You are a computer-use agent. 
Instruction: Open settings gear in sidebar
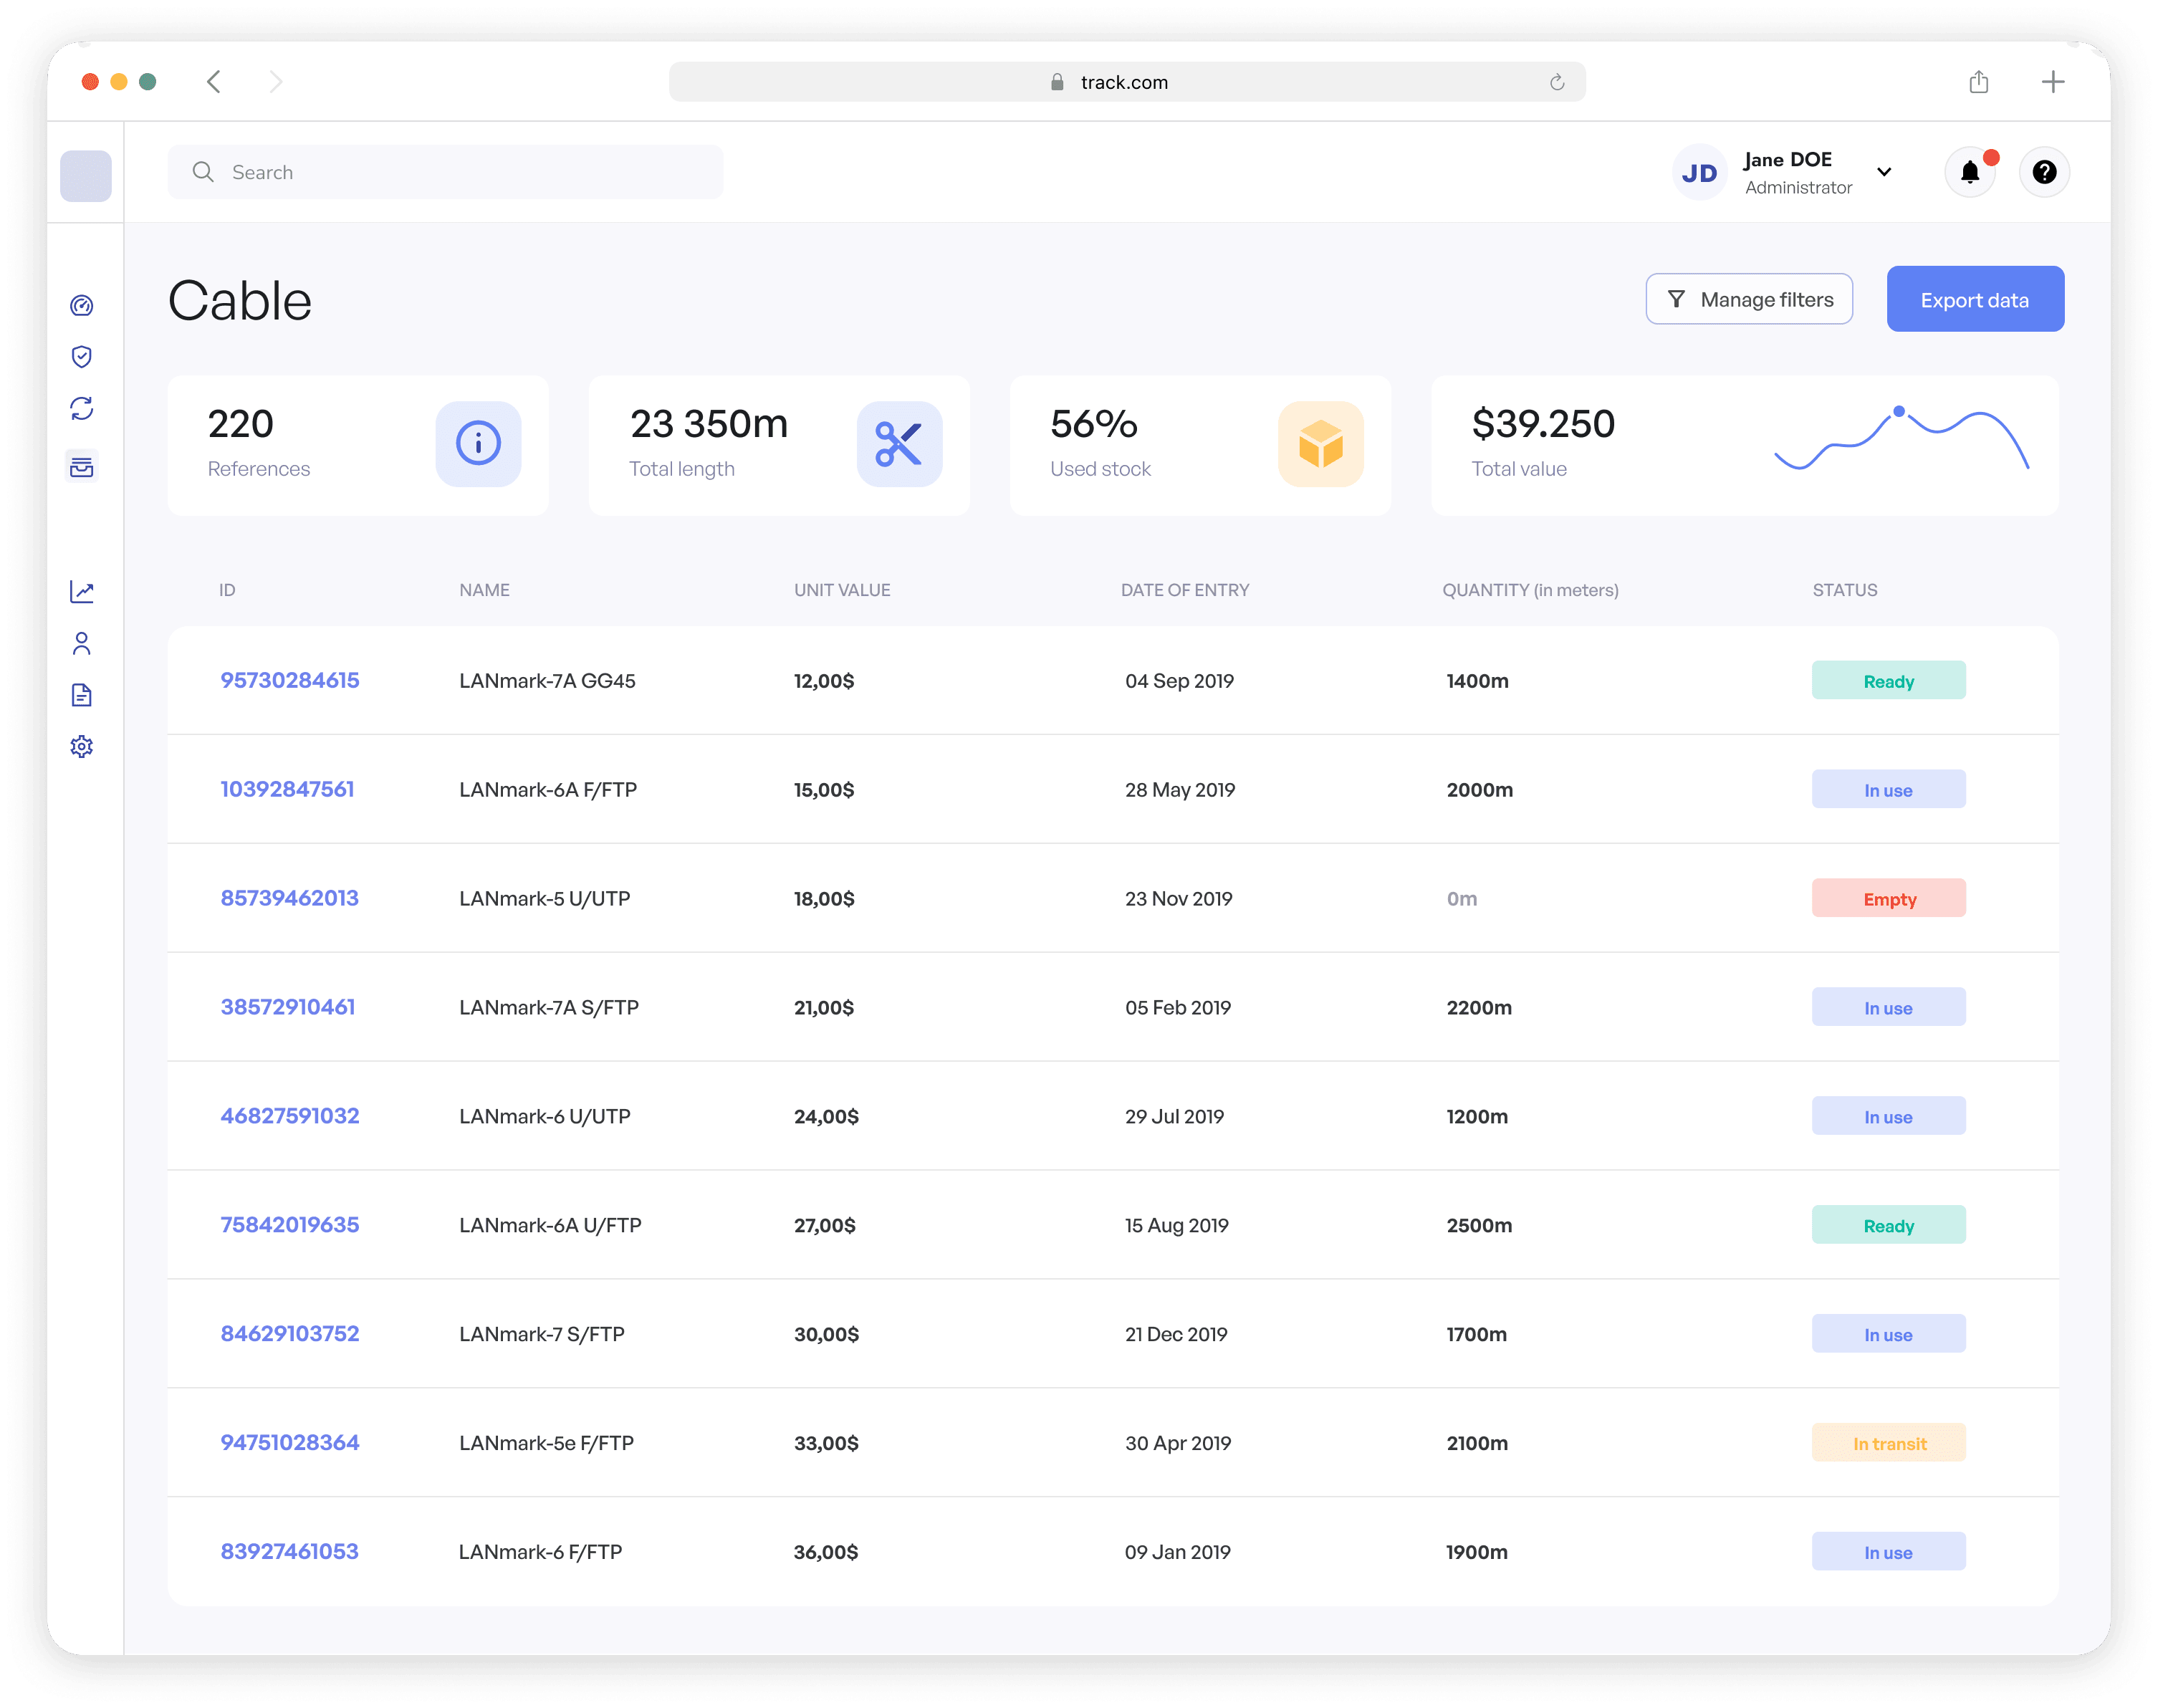click(82, 747)
